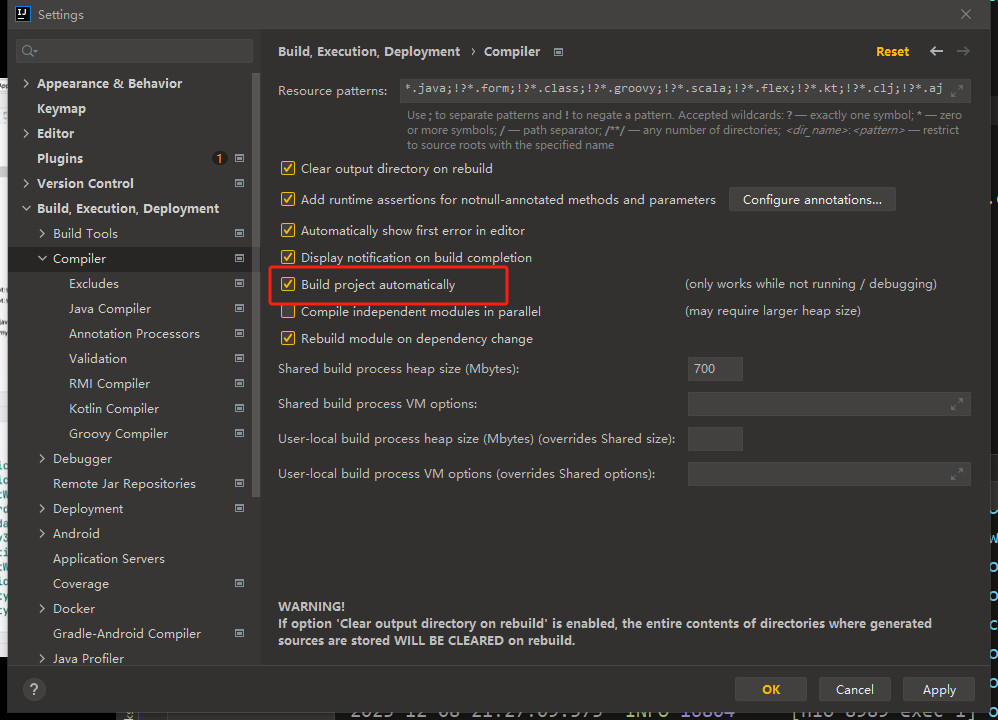Click the OK button
This screenshot has height=720, width=998.
(x=771, y=689)
